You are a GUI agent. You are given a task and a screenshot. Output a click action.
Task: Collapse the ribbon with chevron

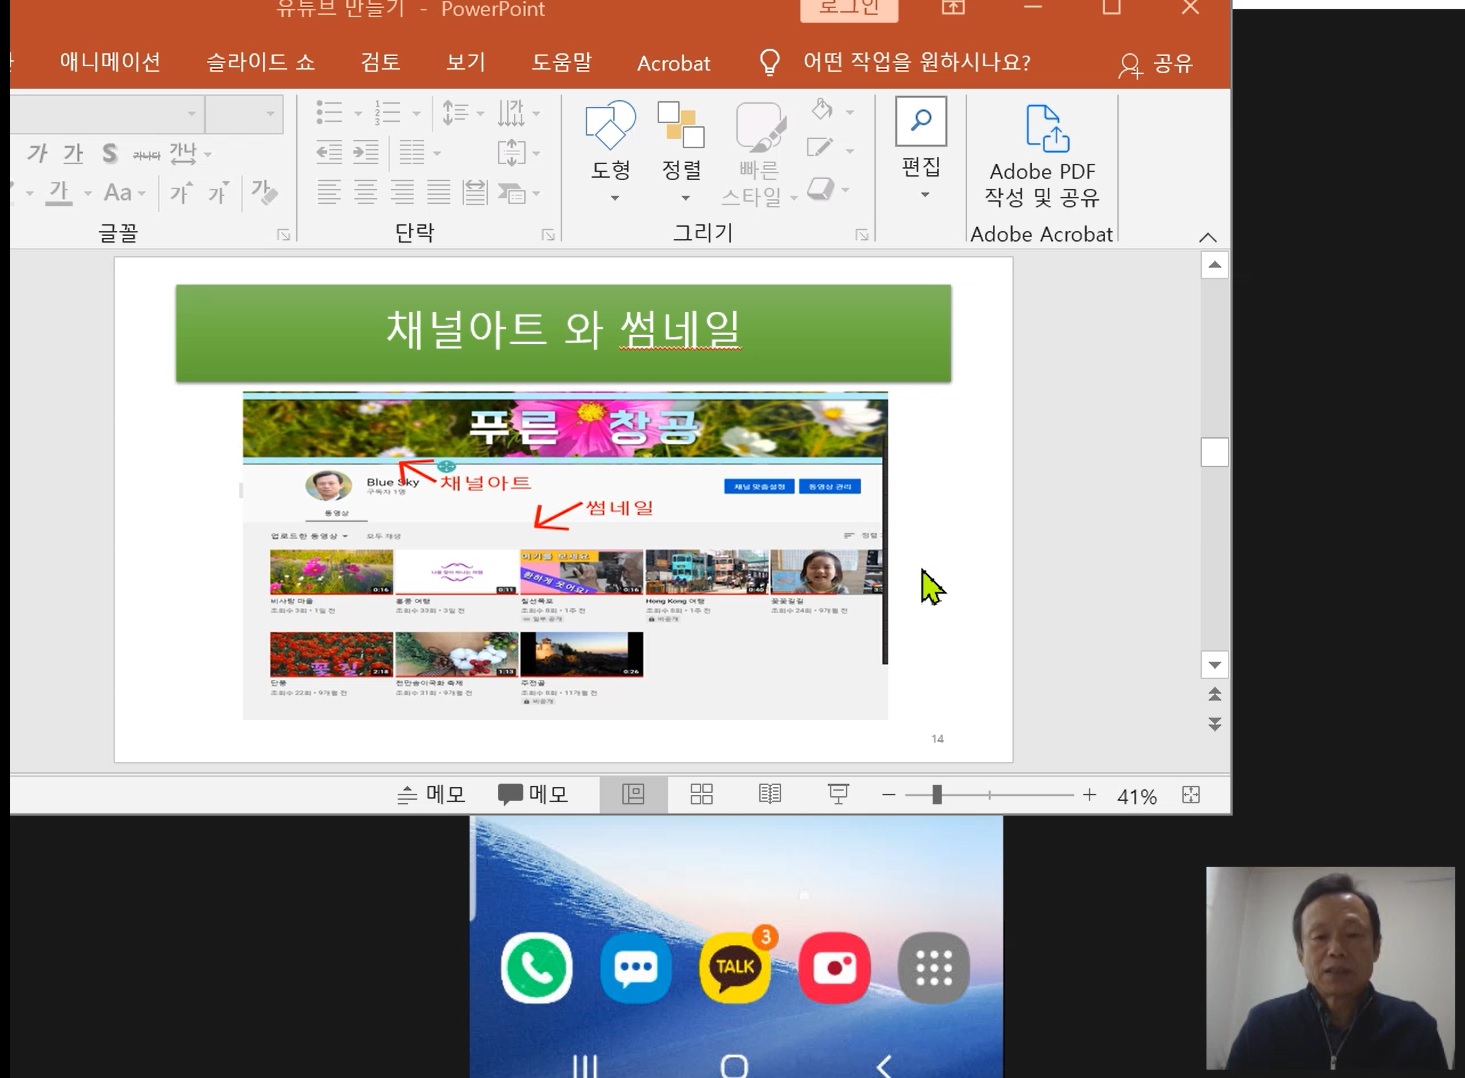[1208, 237]
